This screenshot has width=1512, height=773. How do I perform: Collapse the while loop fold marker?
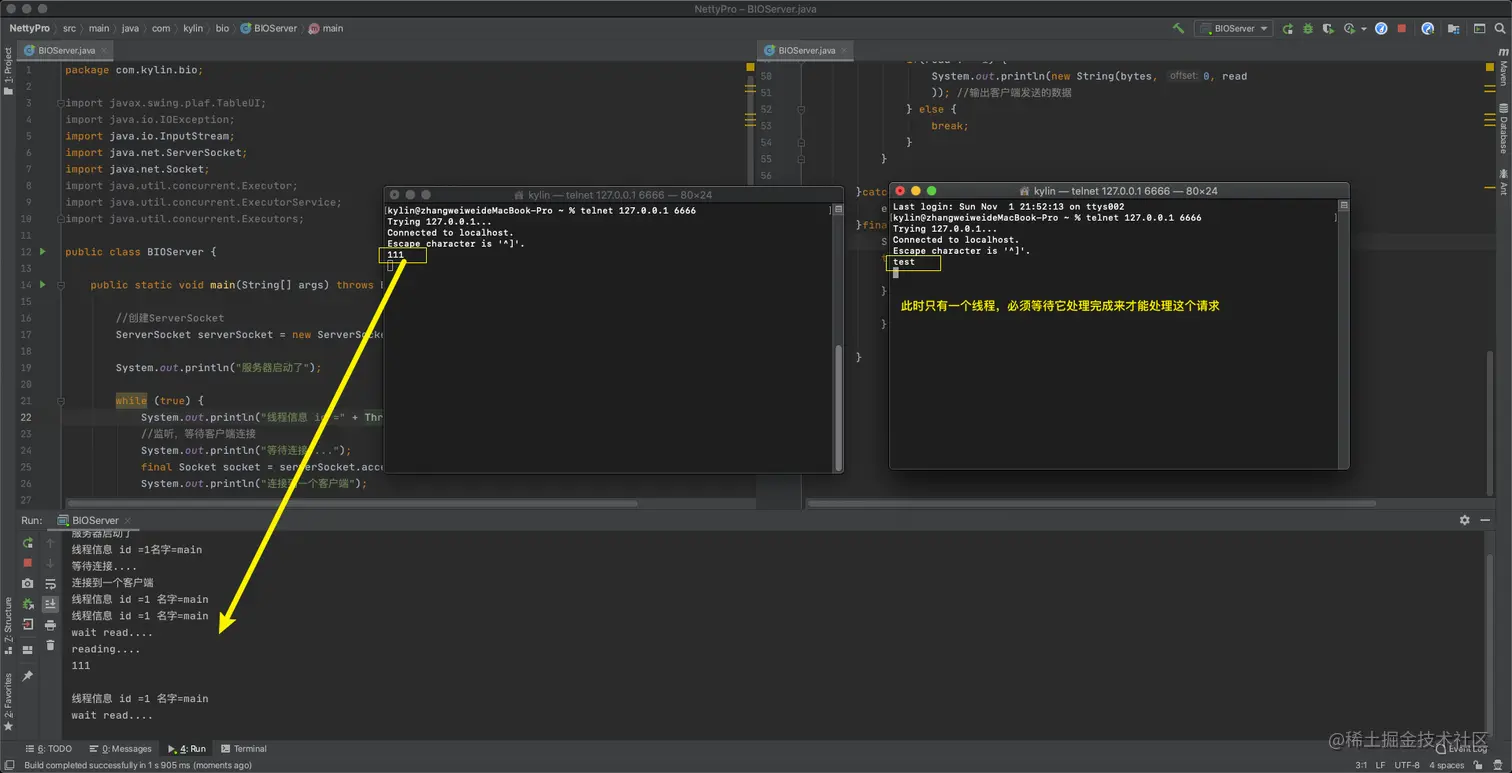click(59, 401)
